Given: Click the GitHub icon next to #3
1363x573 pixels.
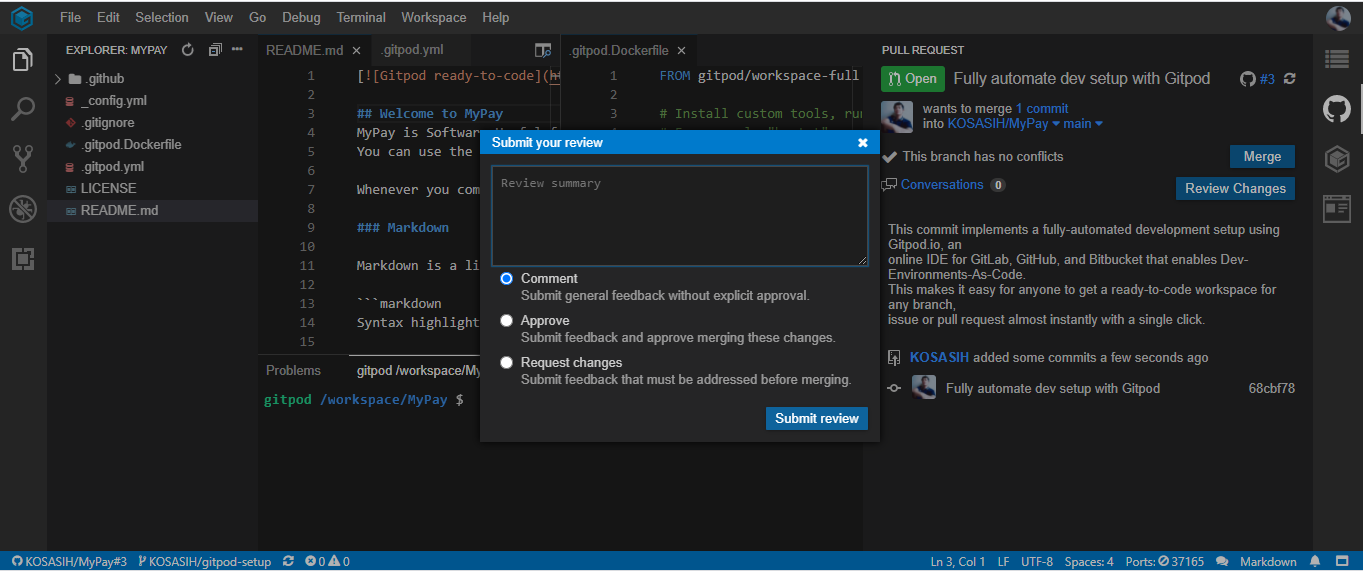Looking at the screenshot, I should (x=1247, y=78).
